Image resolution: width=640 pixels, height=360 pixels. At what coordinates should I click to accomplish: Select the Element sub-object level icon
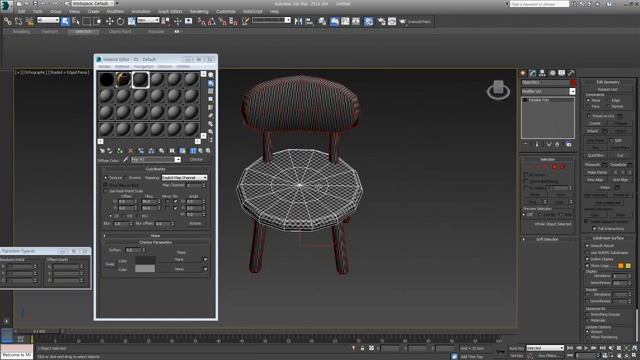pyautogui.click(x=562, y=167)
